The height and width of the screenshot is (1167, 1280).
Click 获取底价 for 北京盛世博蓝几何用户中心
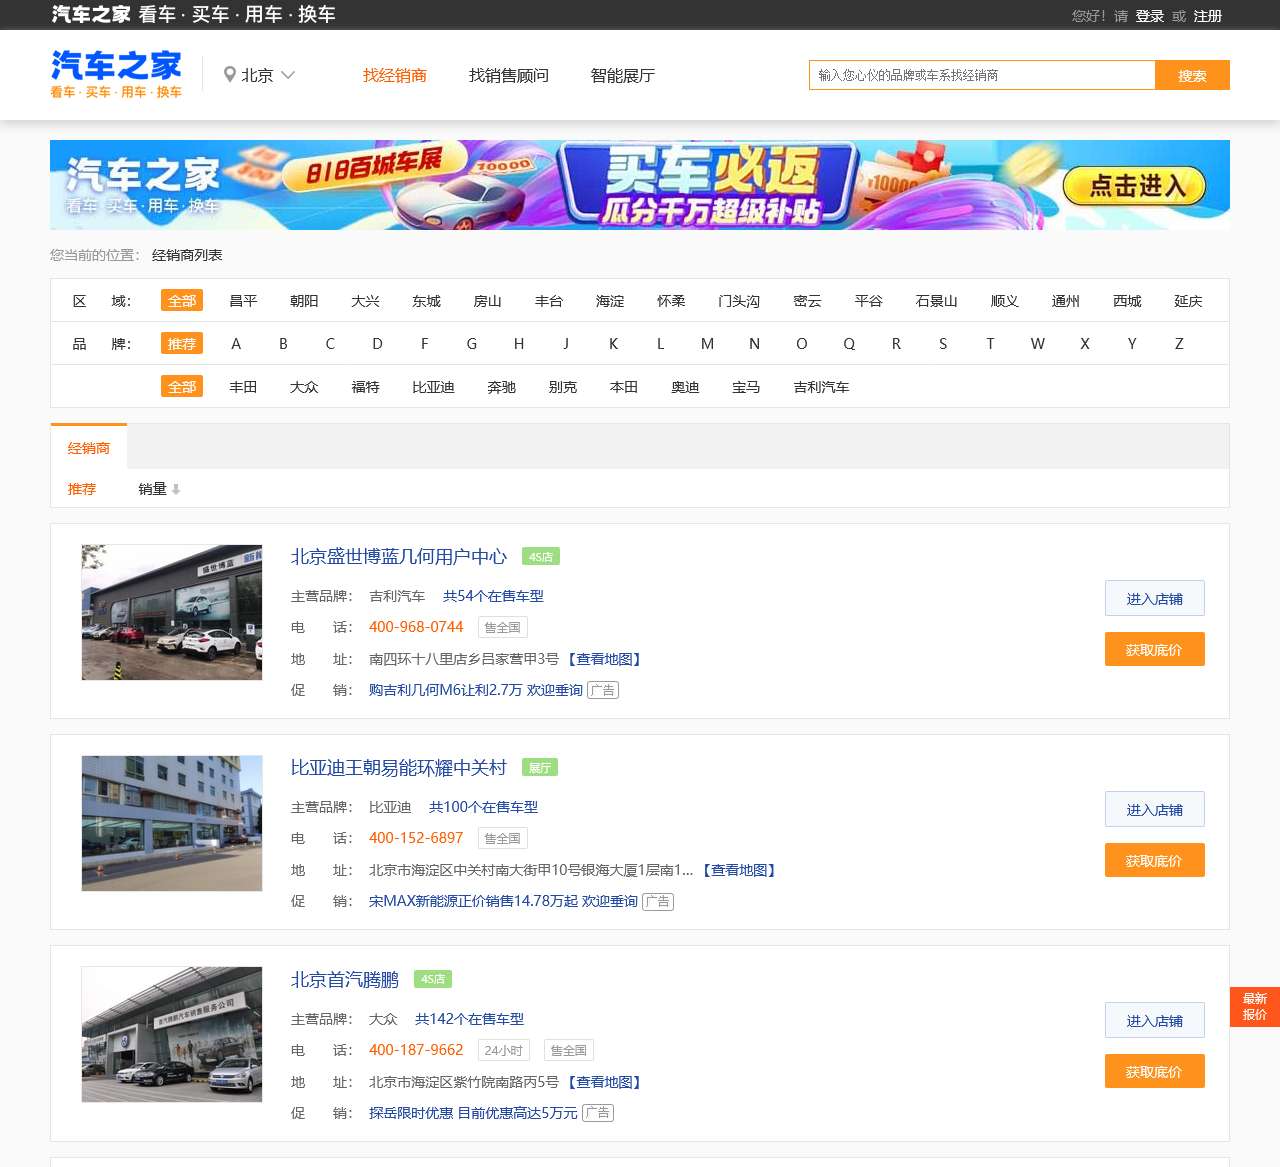click(x=1155, y=649)
